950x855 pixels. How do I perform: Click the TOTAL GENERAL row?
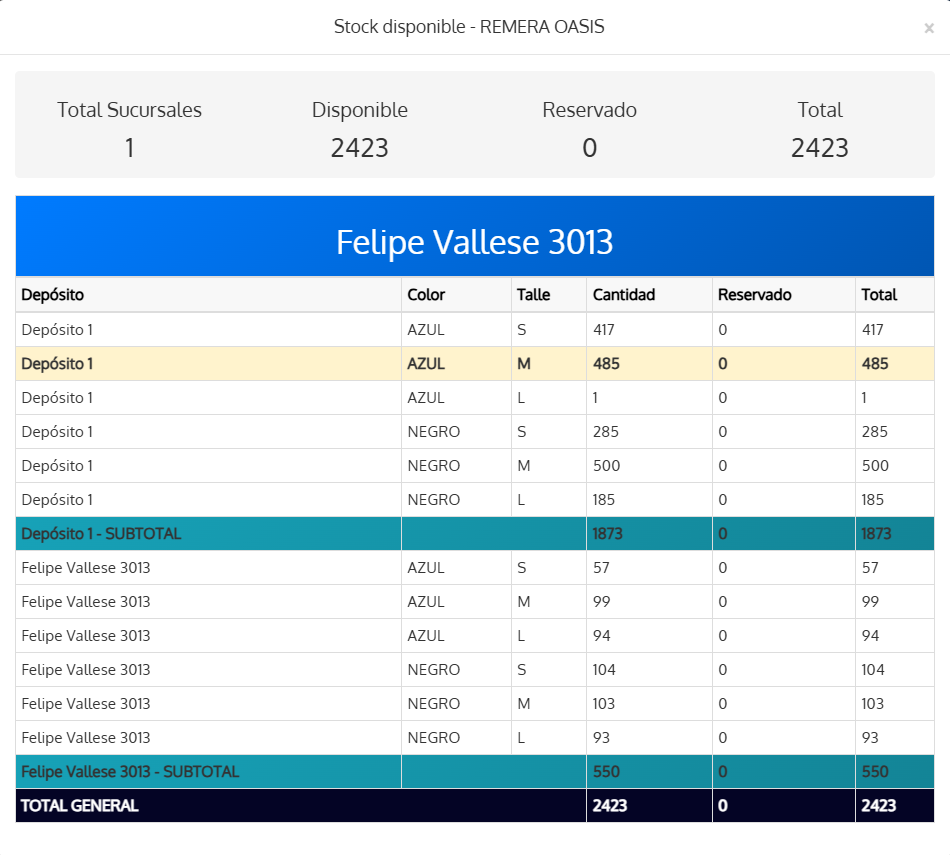[x=475, y=805]
